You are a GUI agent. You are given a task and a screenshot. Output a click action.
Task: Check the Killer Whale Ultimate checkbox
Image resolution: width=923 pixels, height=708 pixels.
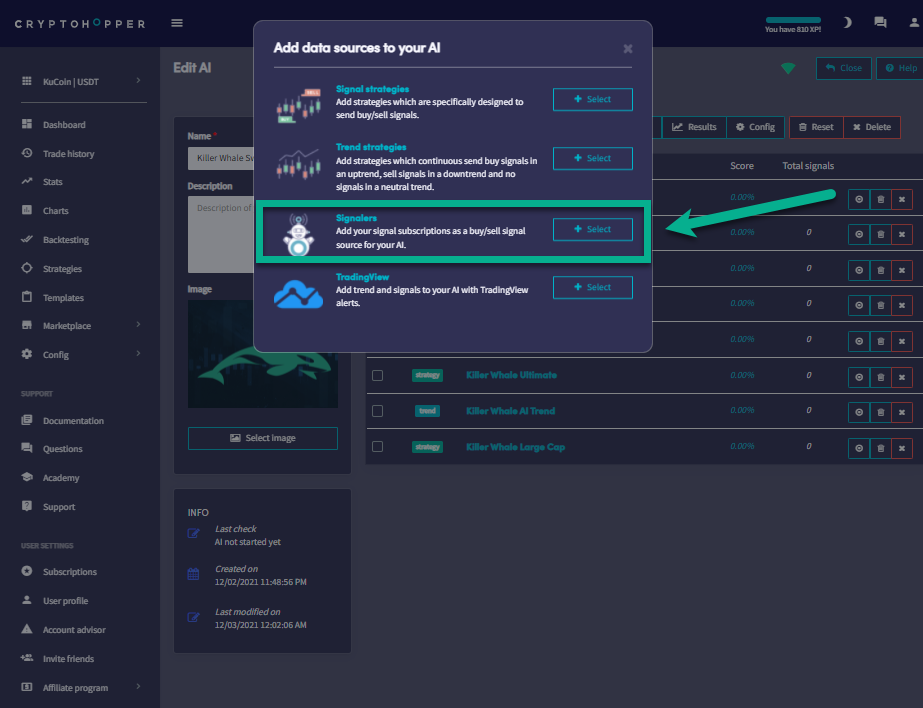click(x=377, y=376)
